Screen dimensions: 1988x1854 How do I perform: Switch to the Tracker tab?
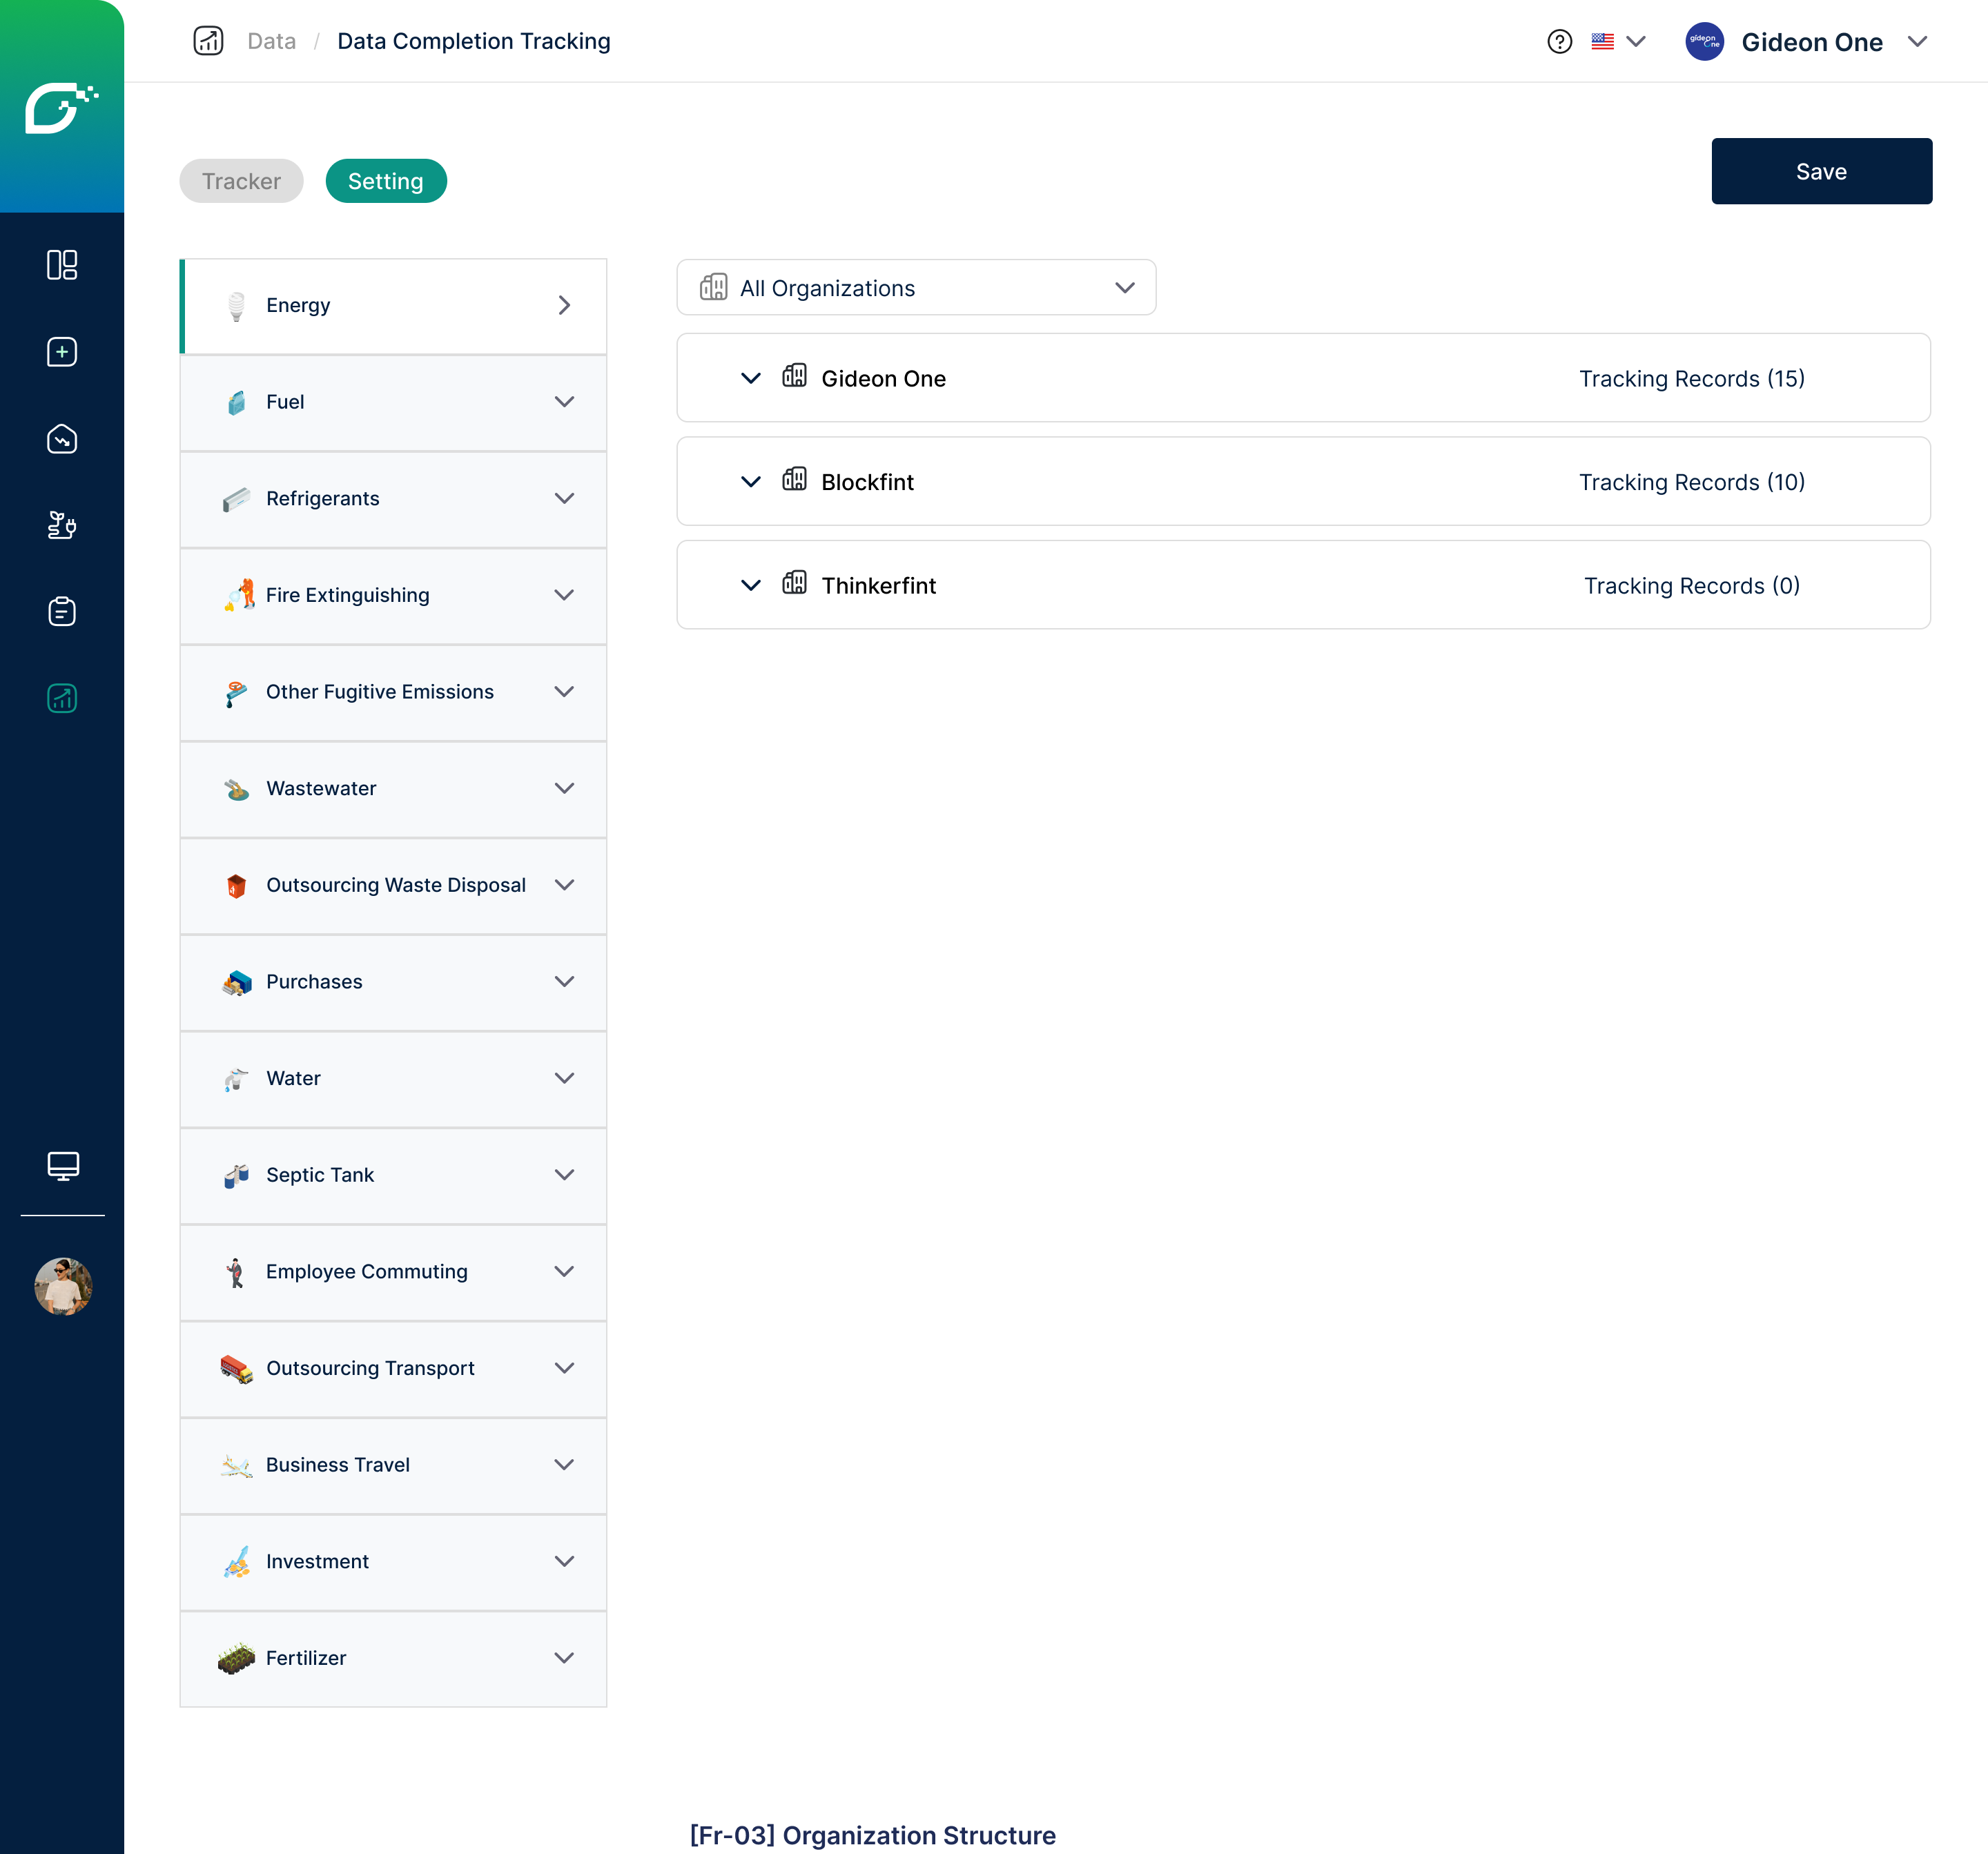point(241,181)
